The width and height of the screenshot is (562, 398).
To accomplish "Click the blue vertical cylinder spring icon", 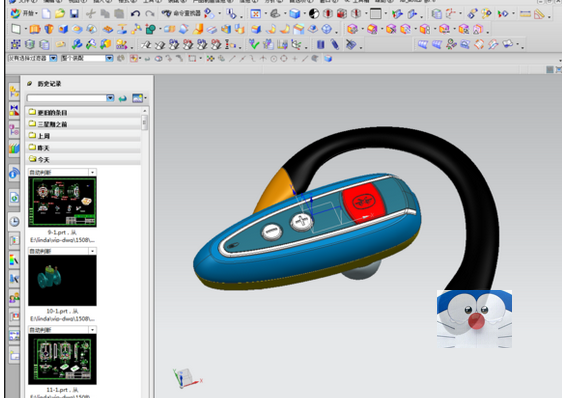I will click(320, 44).
